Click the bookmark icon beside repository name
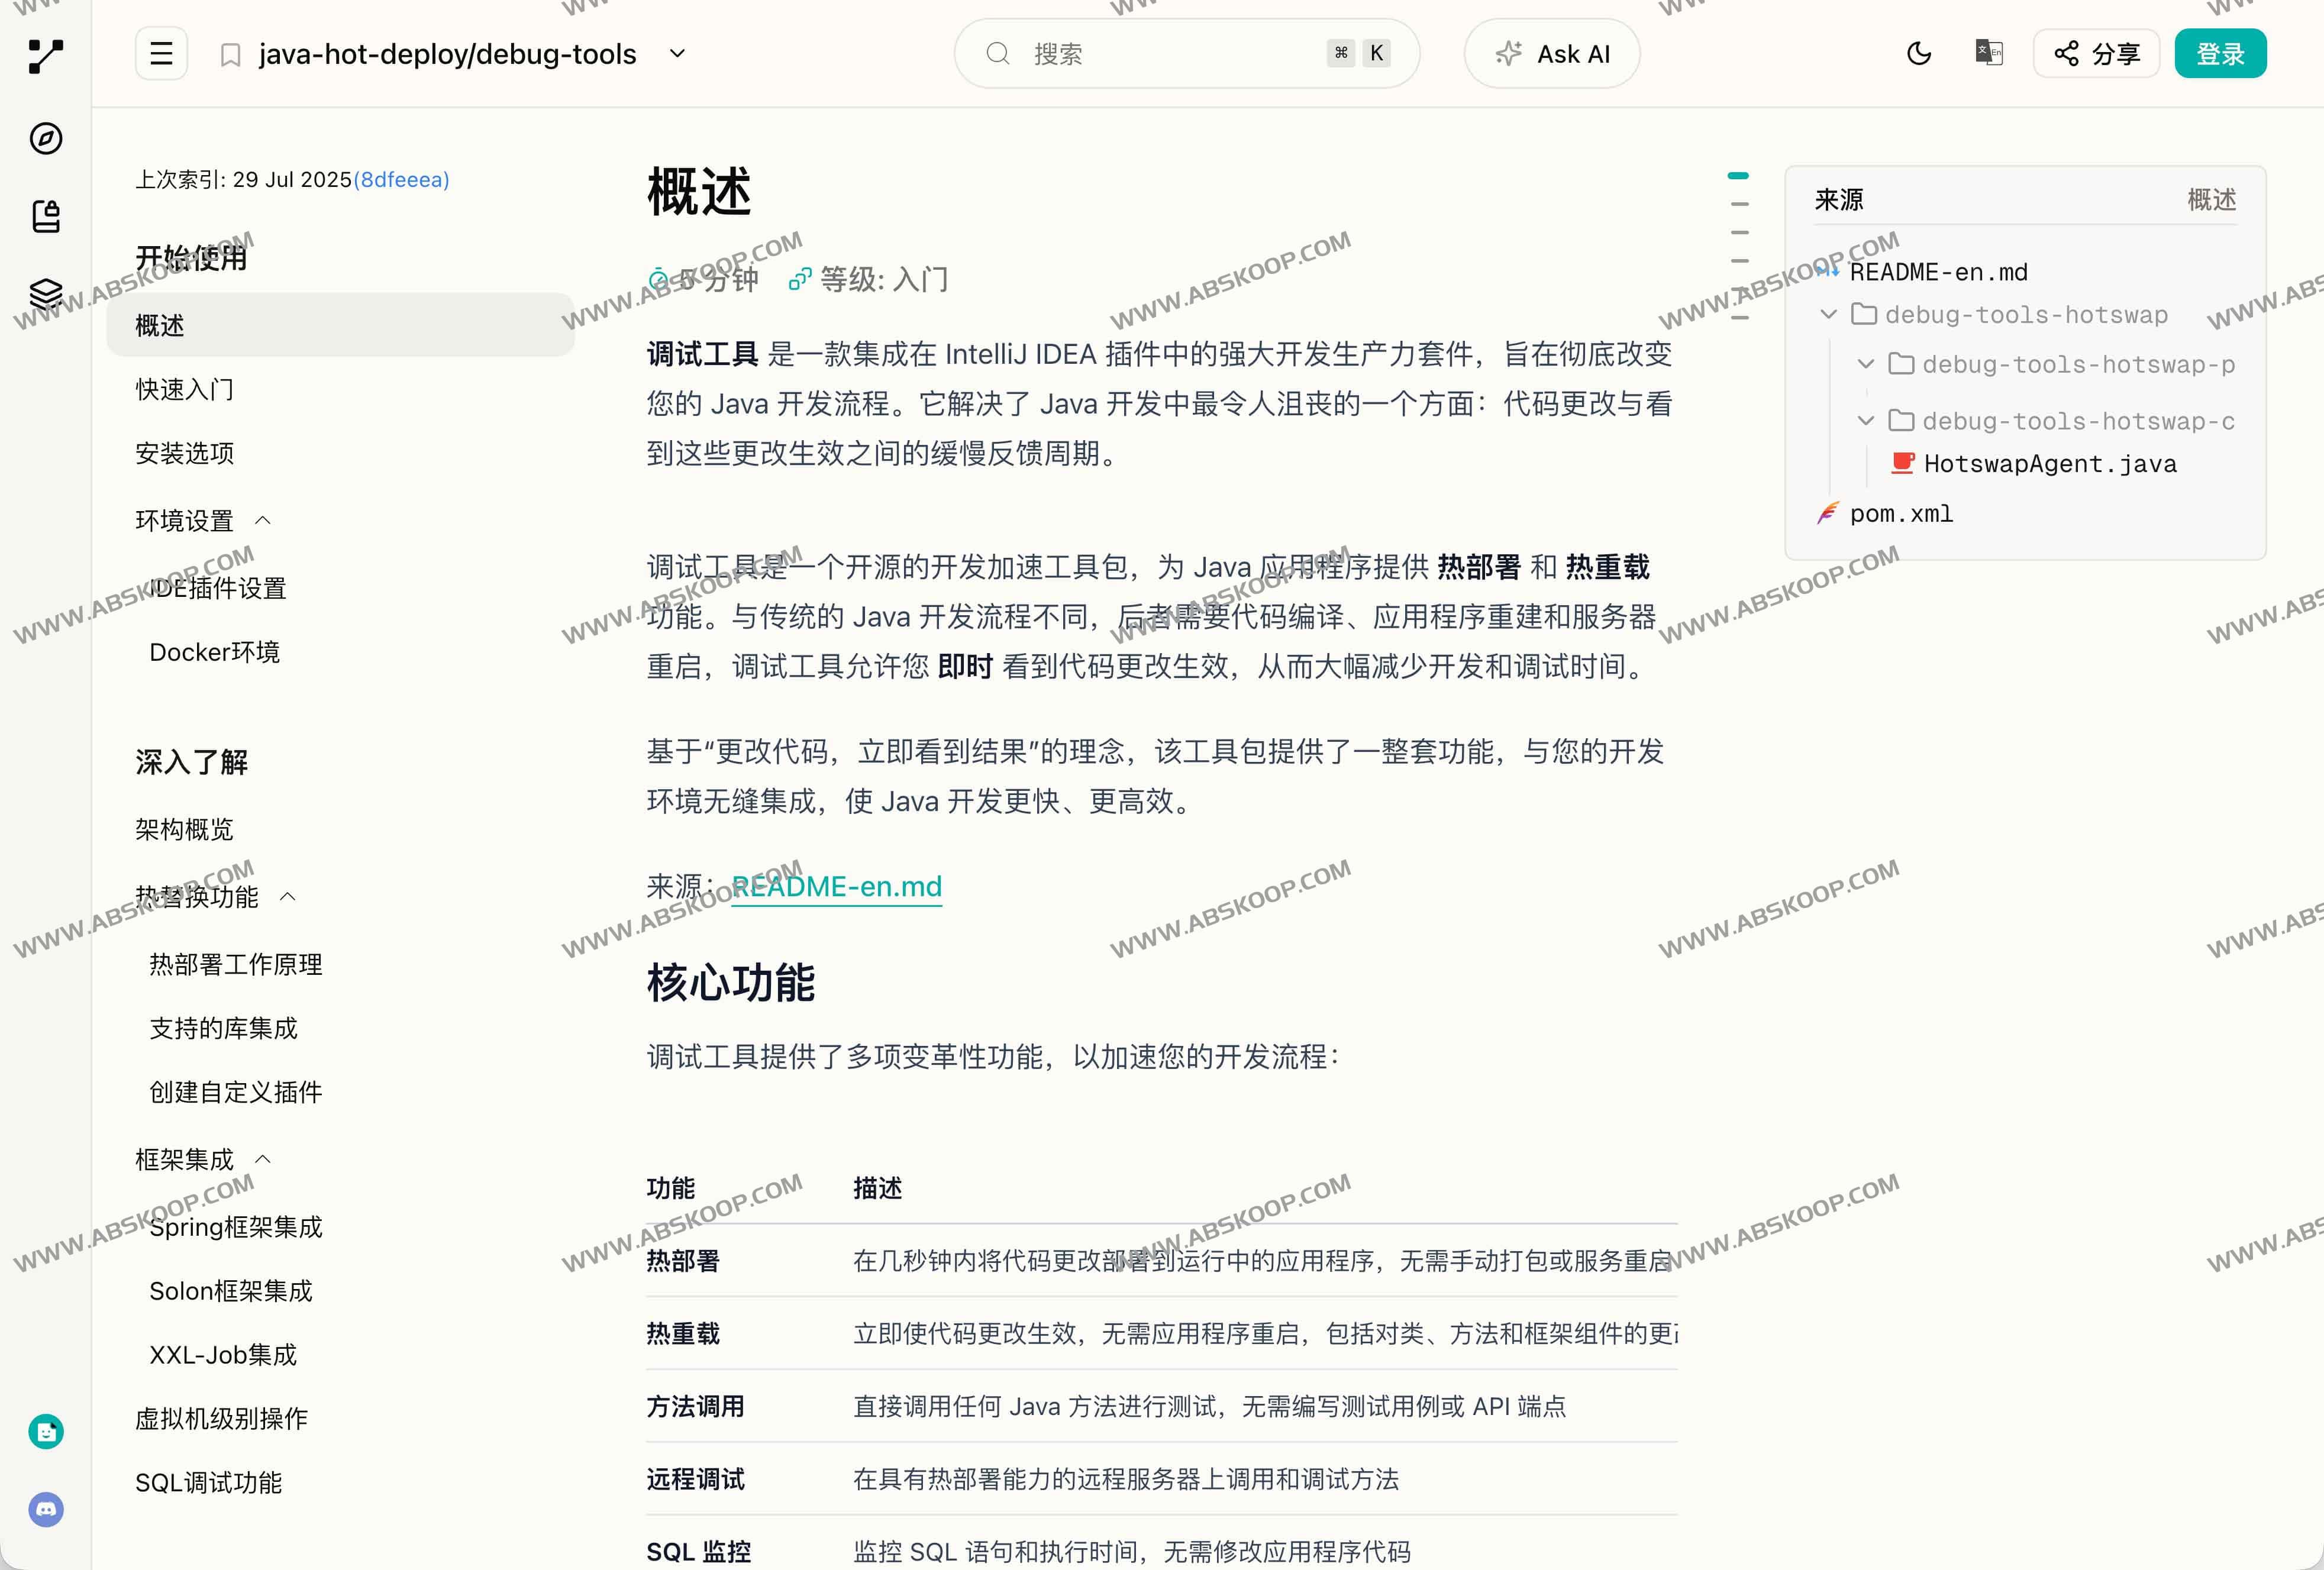 coord(230,54)
